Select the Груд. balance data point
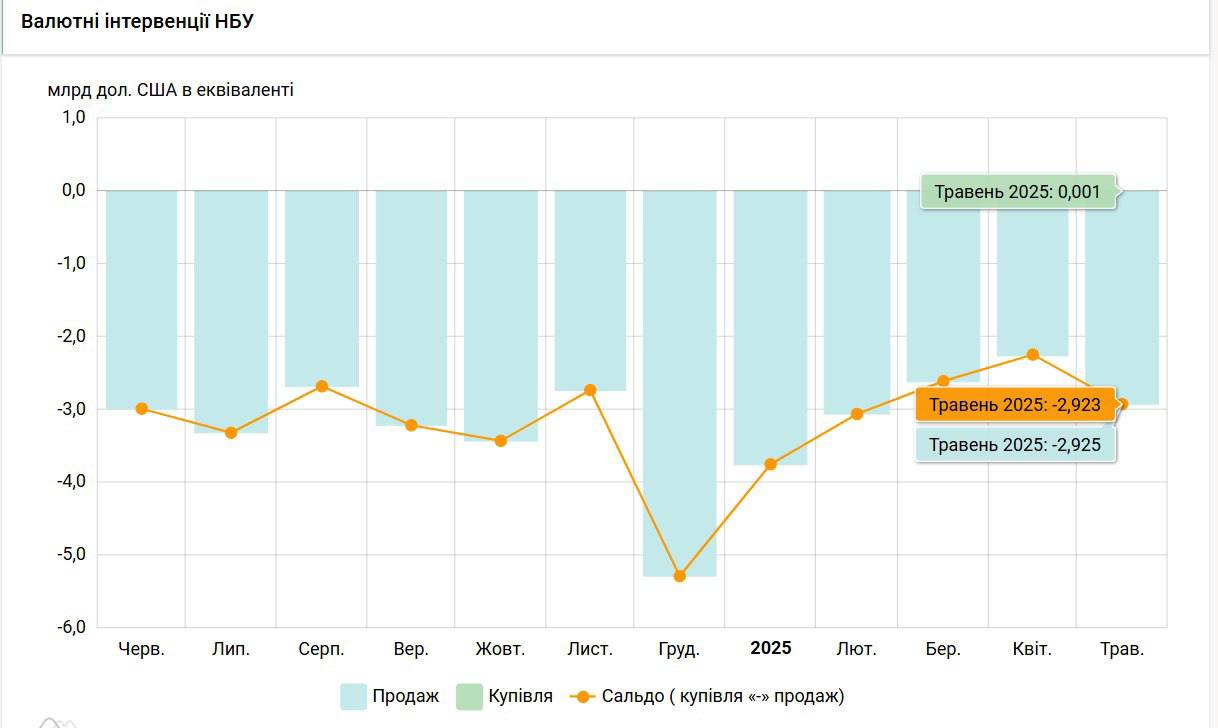Image resolution: width=1218 pixels, height=728 pixels. point(680,576)
